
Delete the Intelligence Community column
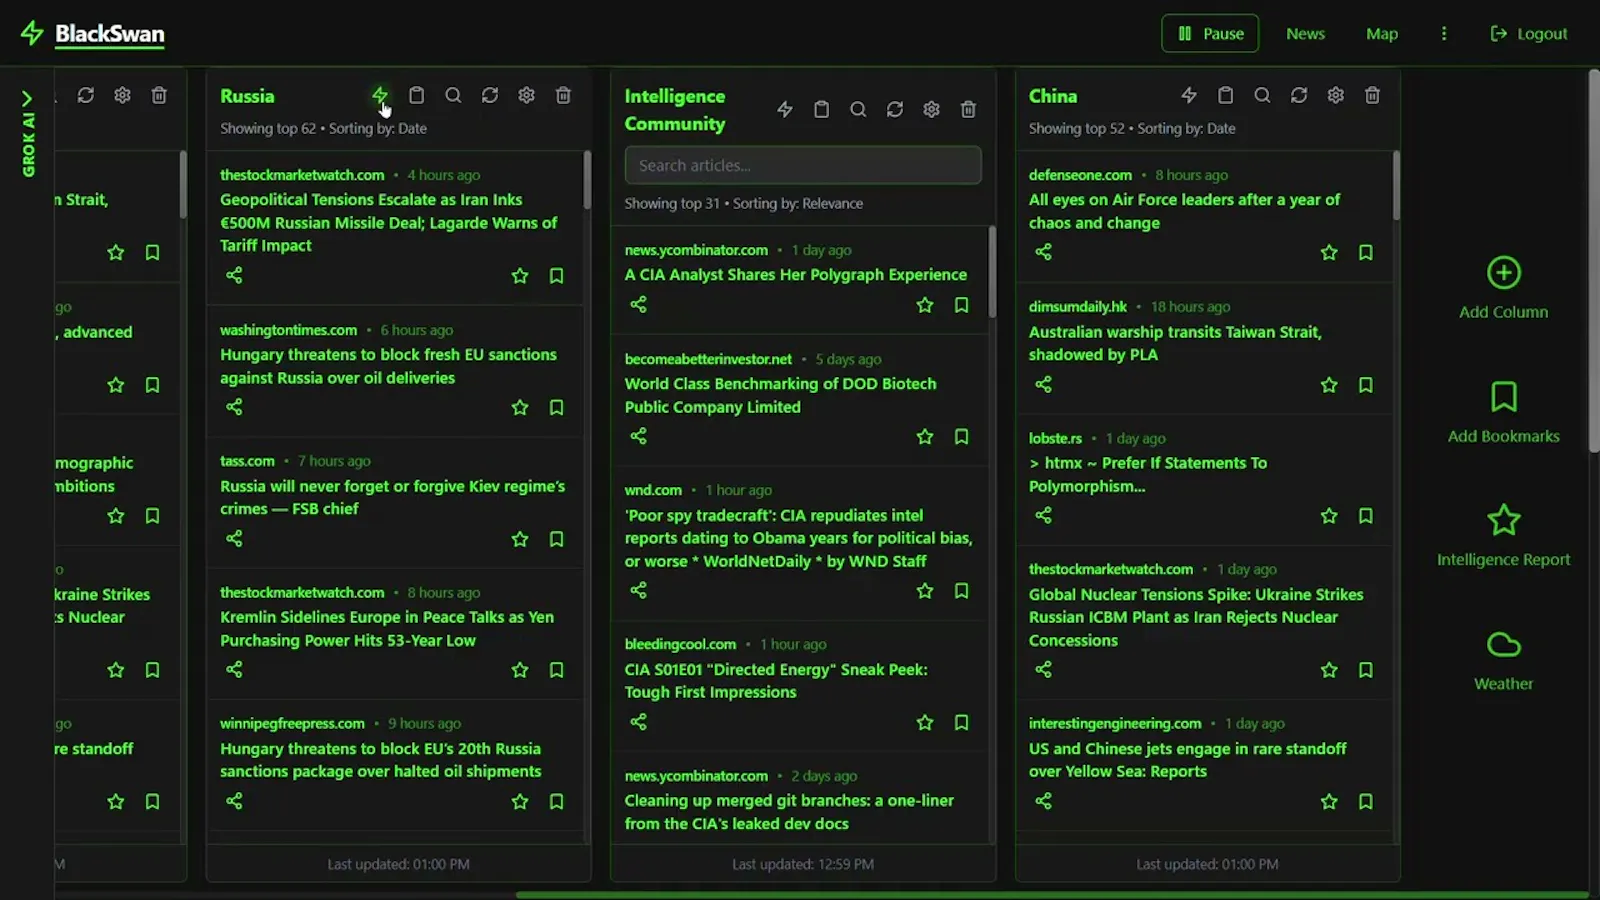[x=968, y=109]
